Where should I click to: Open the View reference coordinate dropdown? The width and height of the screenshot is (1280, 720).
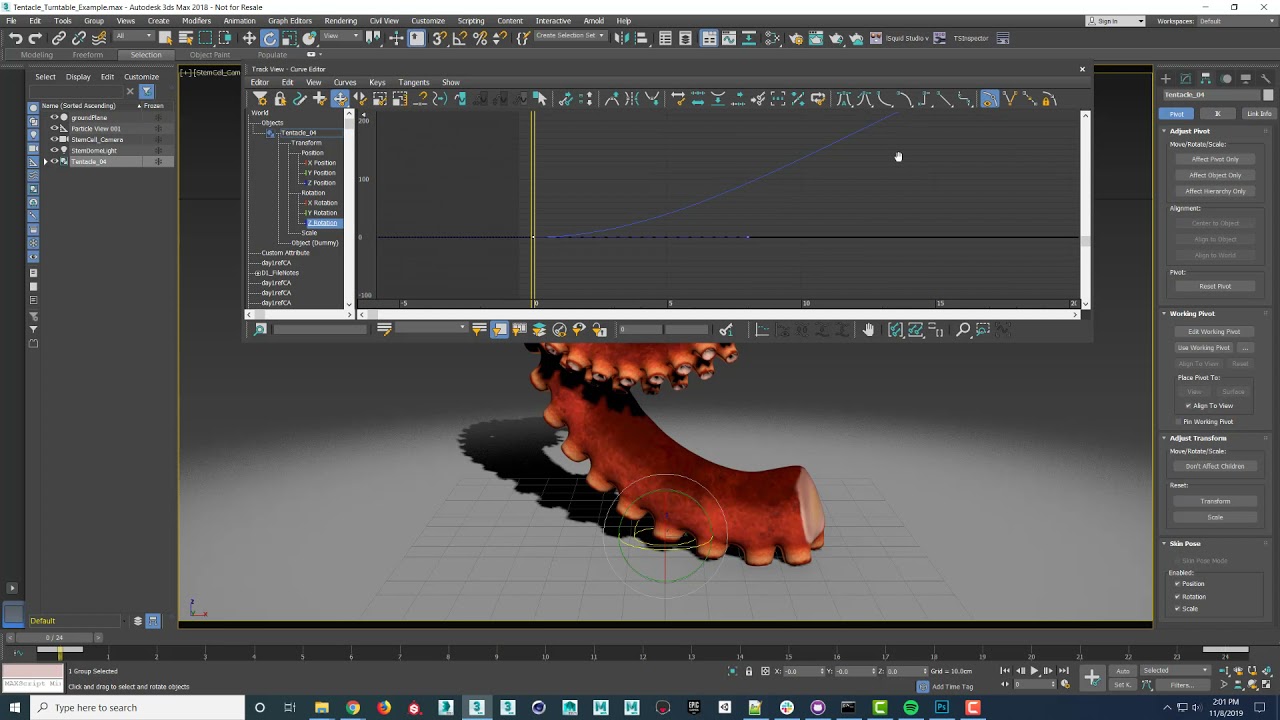(341, 37)
